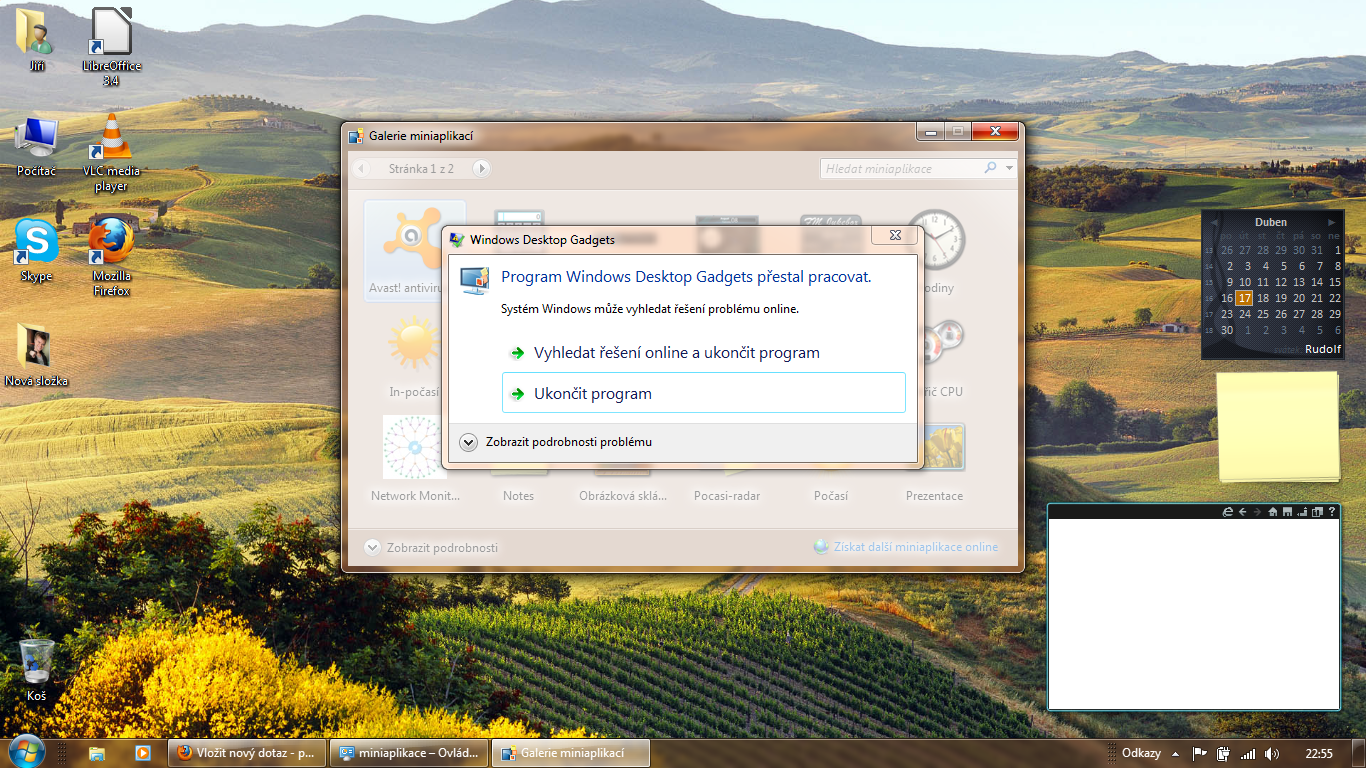Click the window-size icon in browser gadget
The height and width of the screenshot is (768, 1366).
coord(1317,512)
